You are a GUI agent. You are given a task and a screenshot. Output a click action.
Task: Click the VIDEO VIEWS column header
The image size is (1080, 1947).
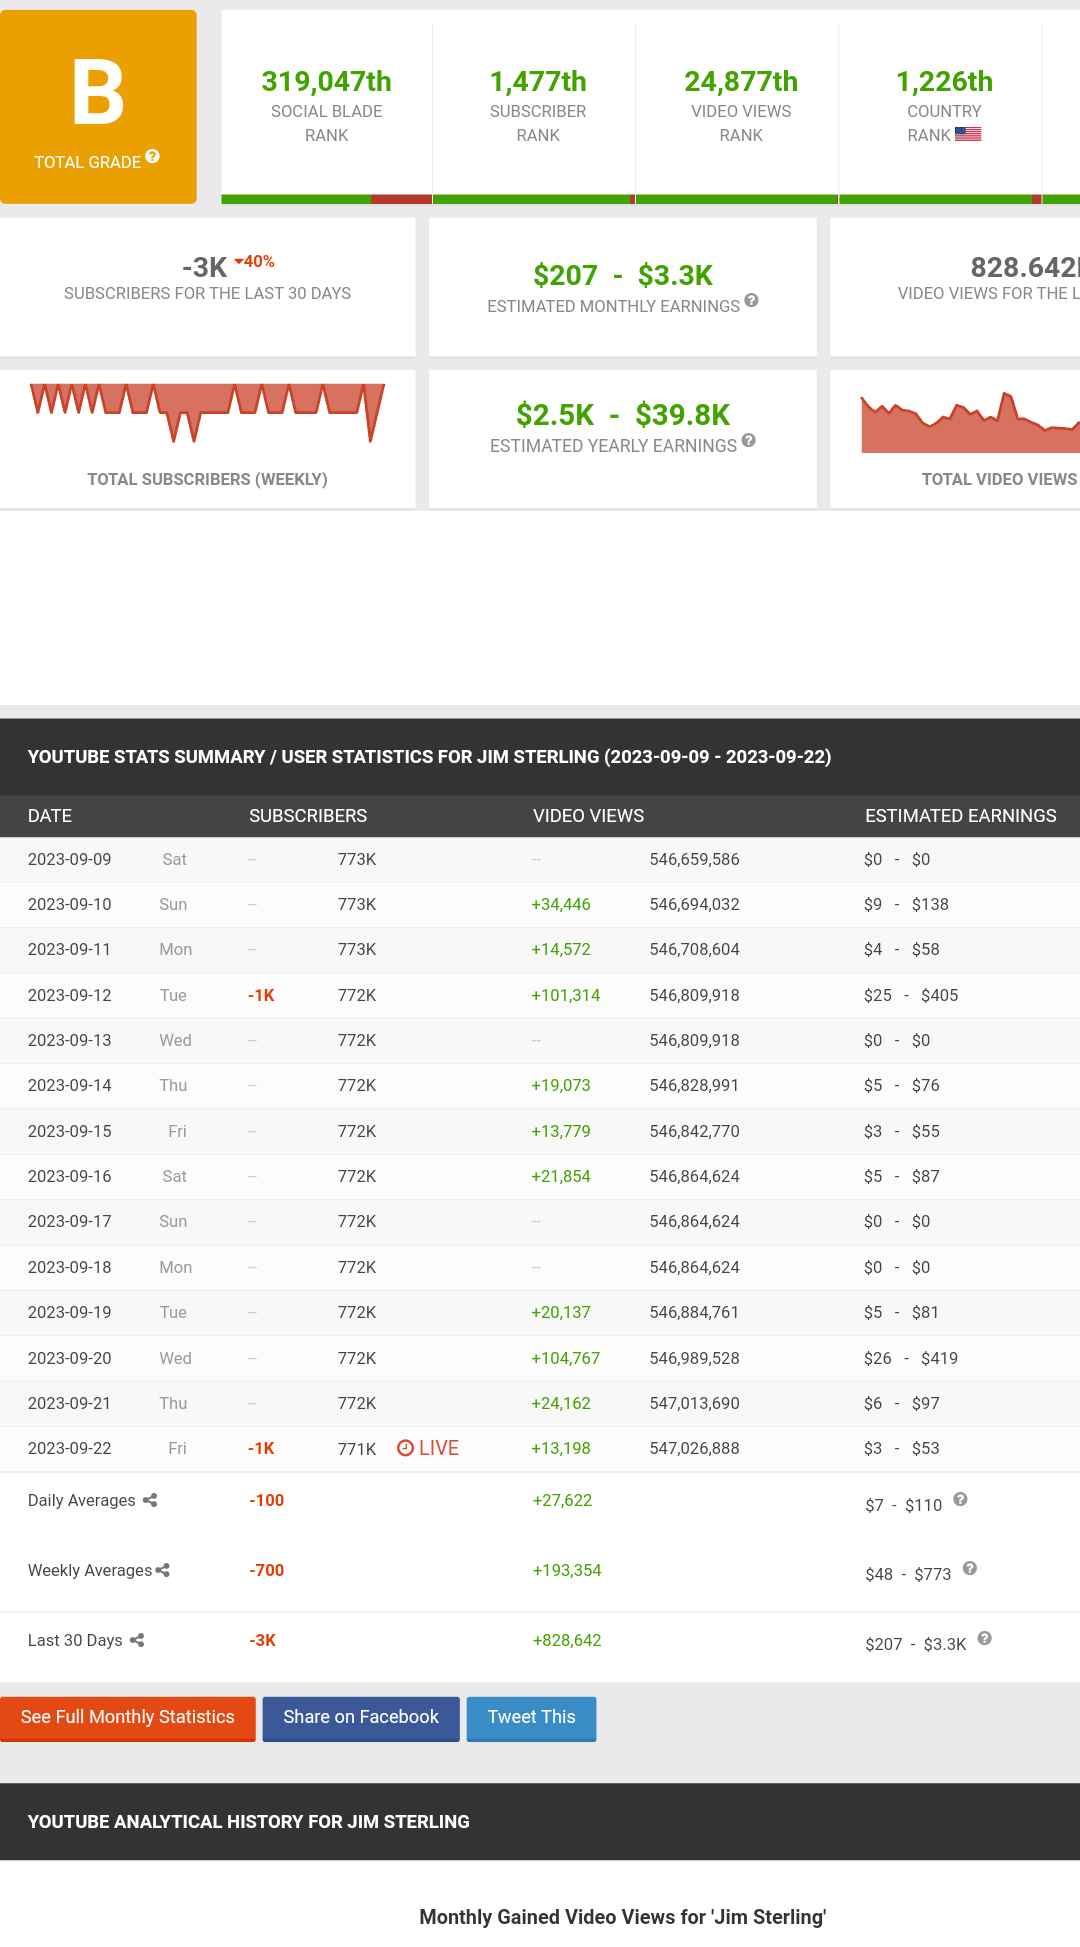pos(588,816)
